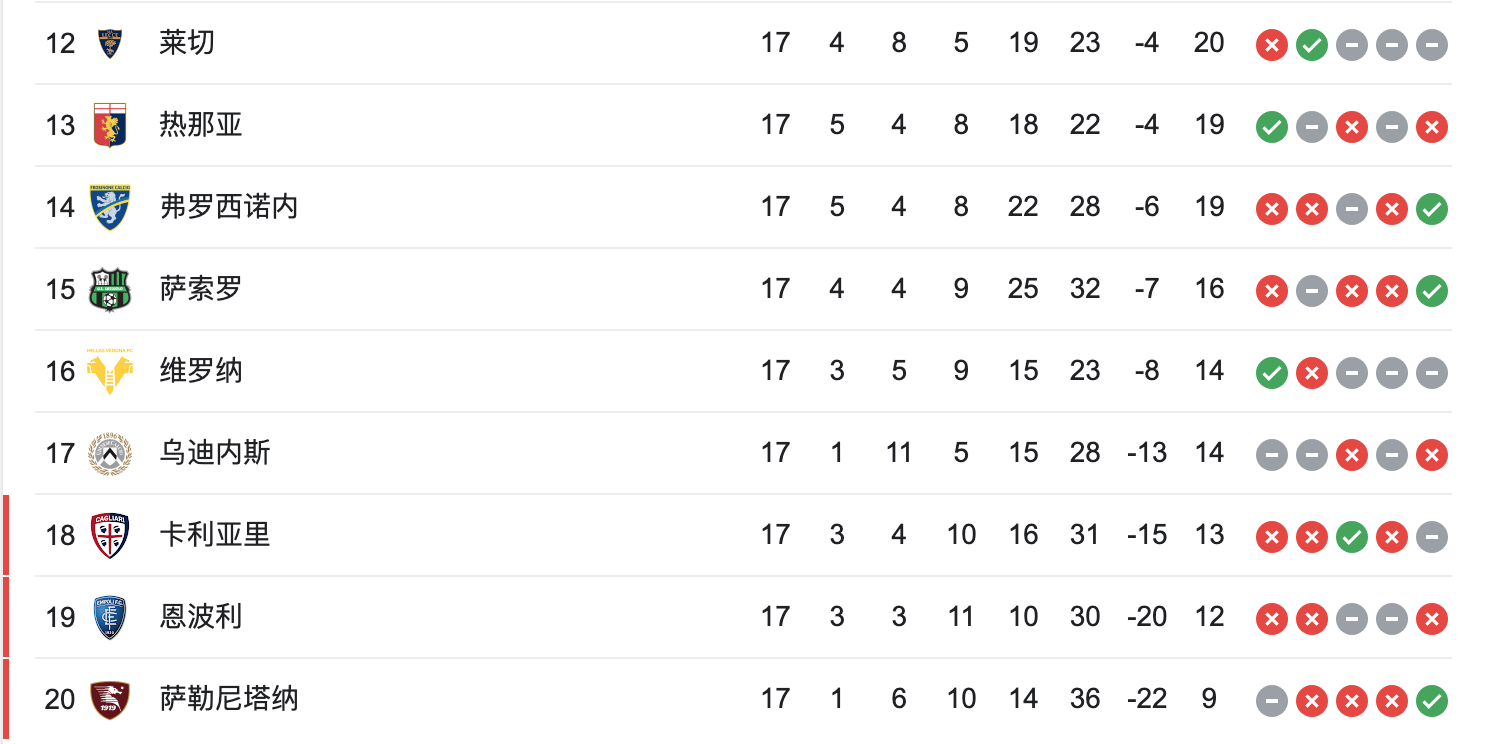Click the Salernitana club crest
Viewport: 1494px width, 744px height.
110,699
